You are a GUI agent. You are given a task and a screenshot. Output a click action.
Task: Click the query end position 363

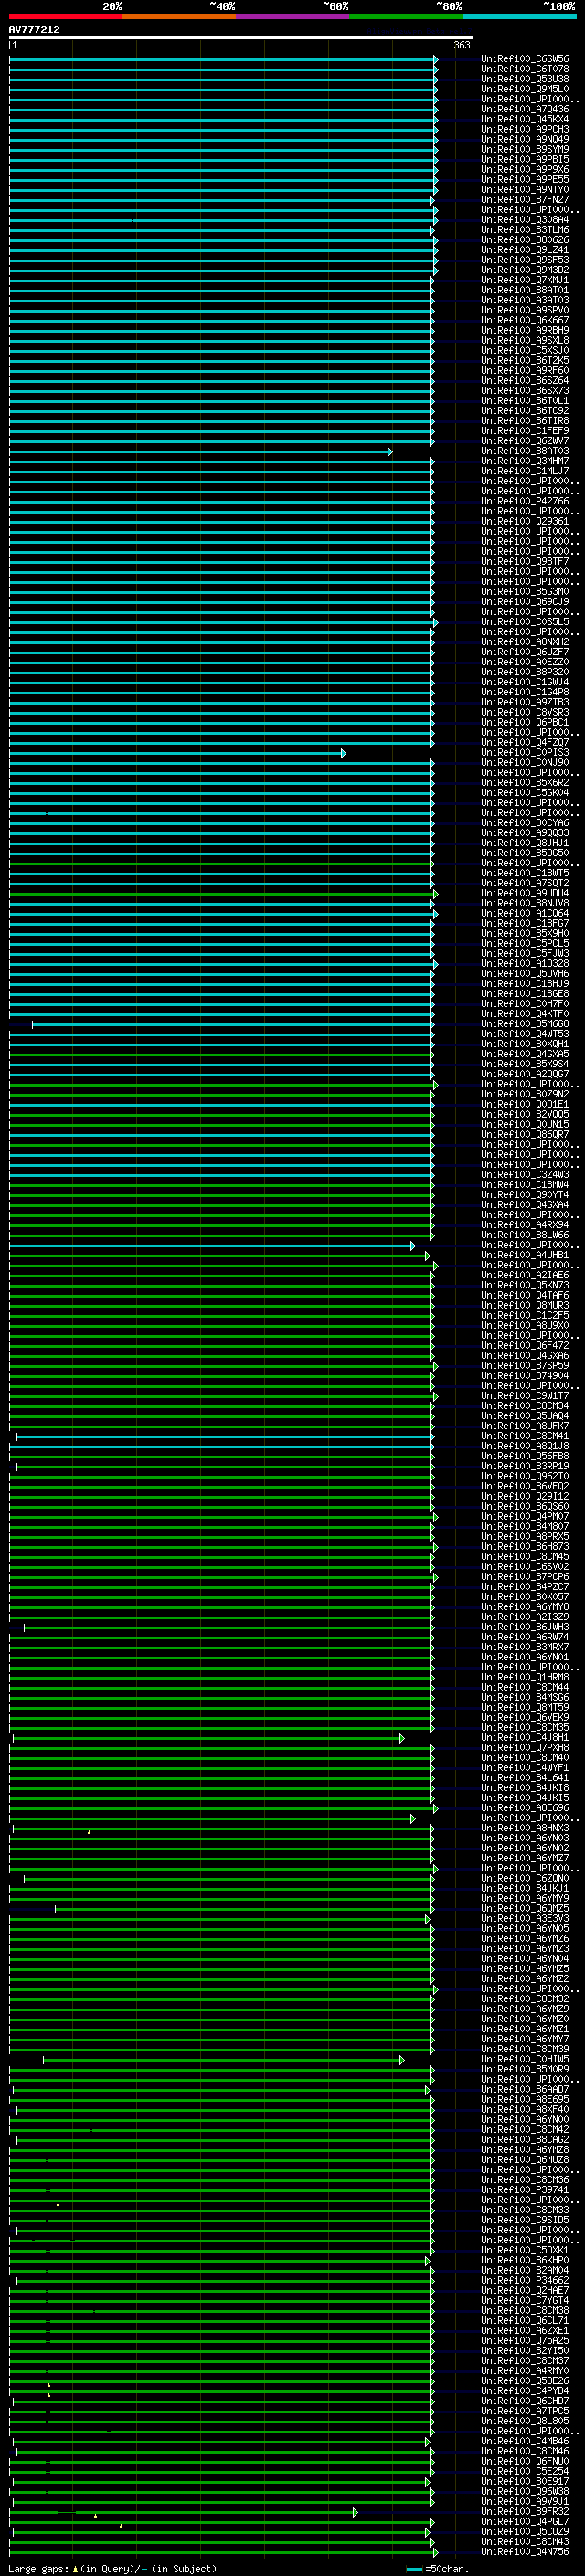point(462,45)
